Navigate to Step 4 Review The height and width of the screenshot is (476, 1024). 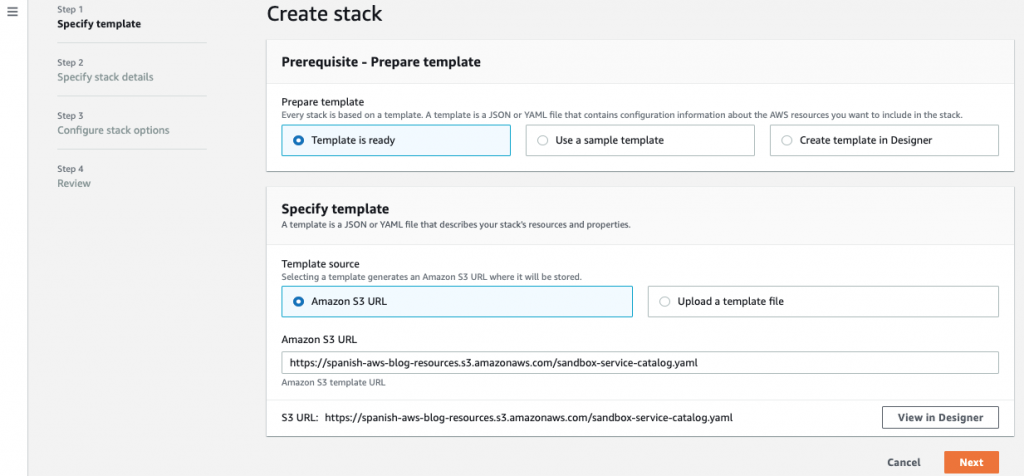tap(74, 183)
